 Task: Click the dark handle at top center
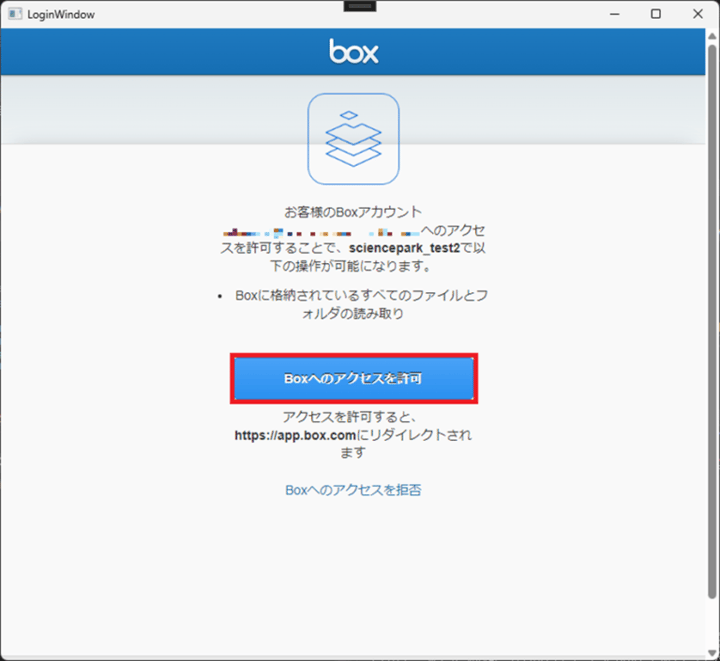coord(359,6)
